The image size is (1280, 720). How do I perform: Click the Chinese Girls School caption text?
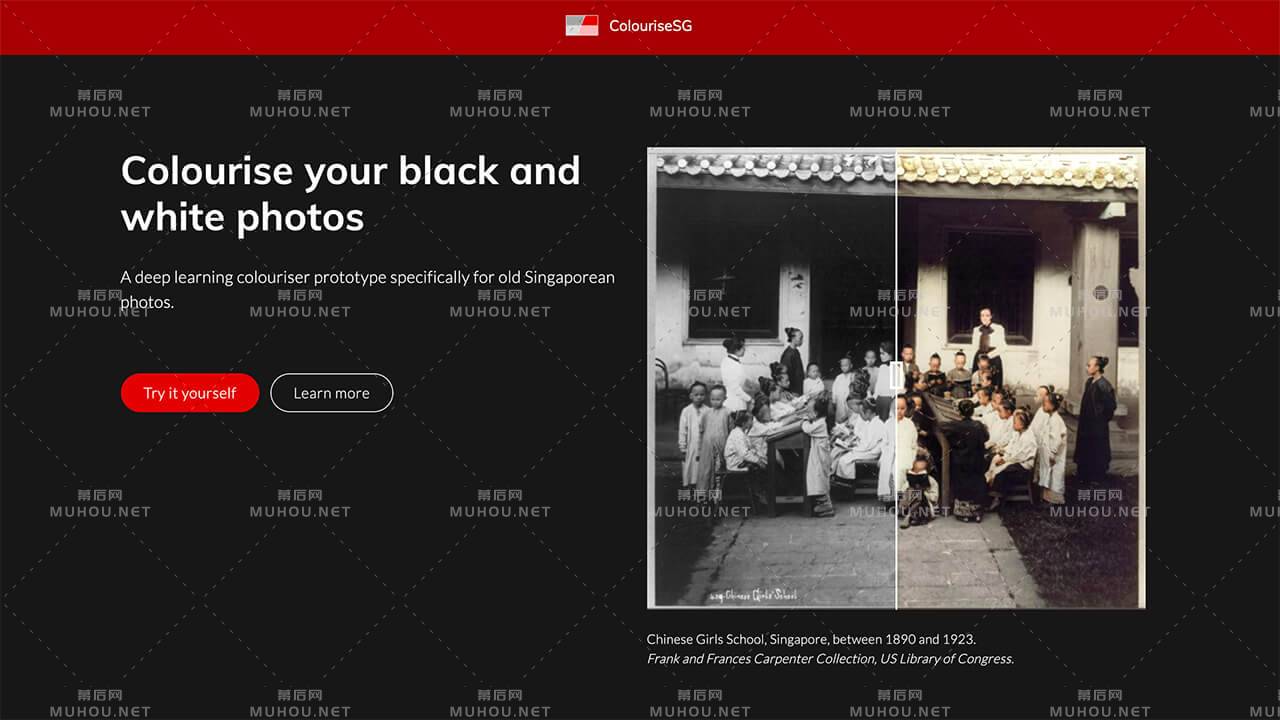(811, 639)
